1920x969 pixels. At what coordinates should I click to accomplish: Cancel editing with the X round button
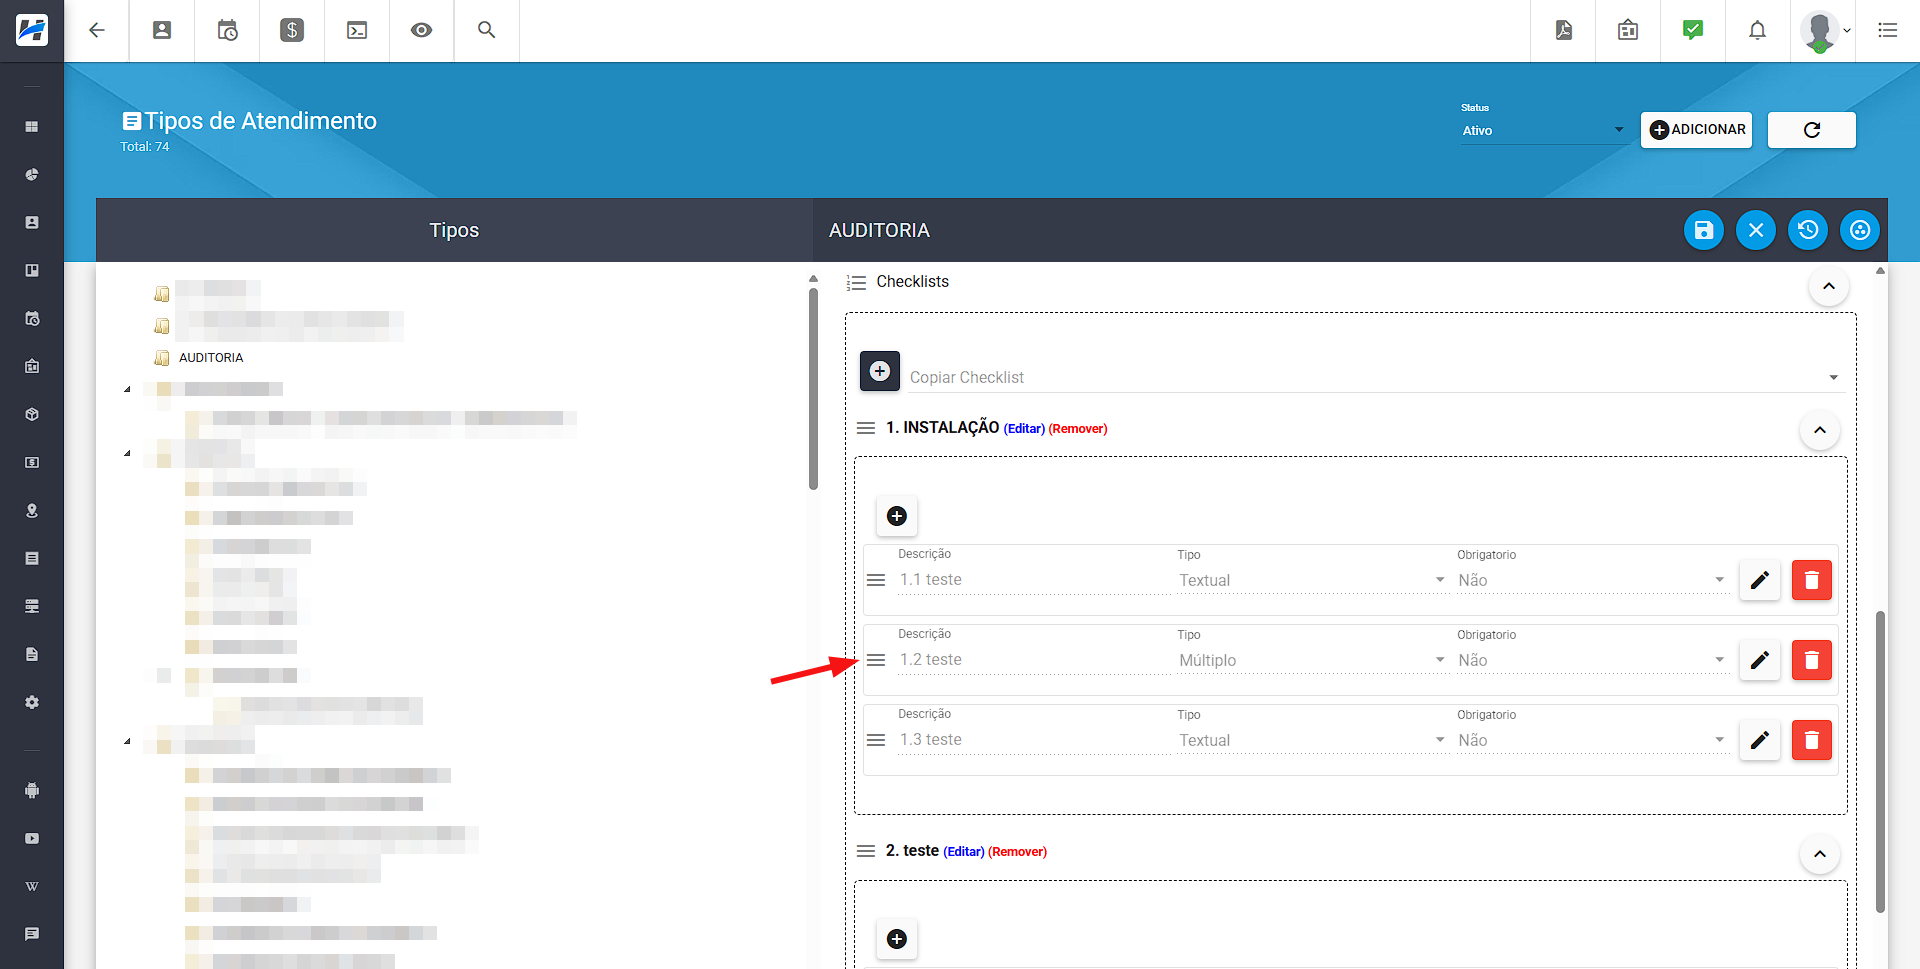coord(1756,230)
